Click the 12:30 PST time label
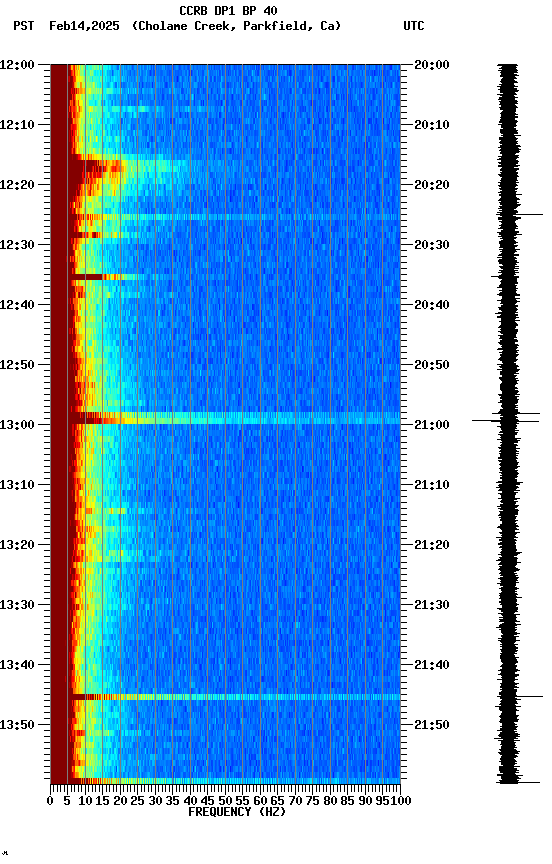 coord(17,245)
